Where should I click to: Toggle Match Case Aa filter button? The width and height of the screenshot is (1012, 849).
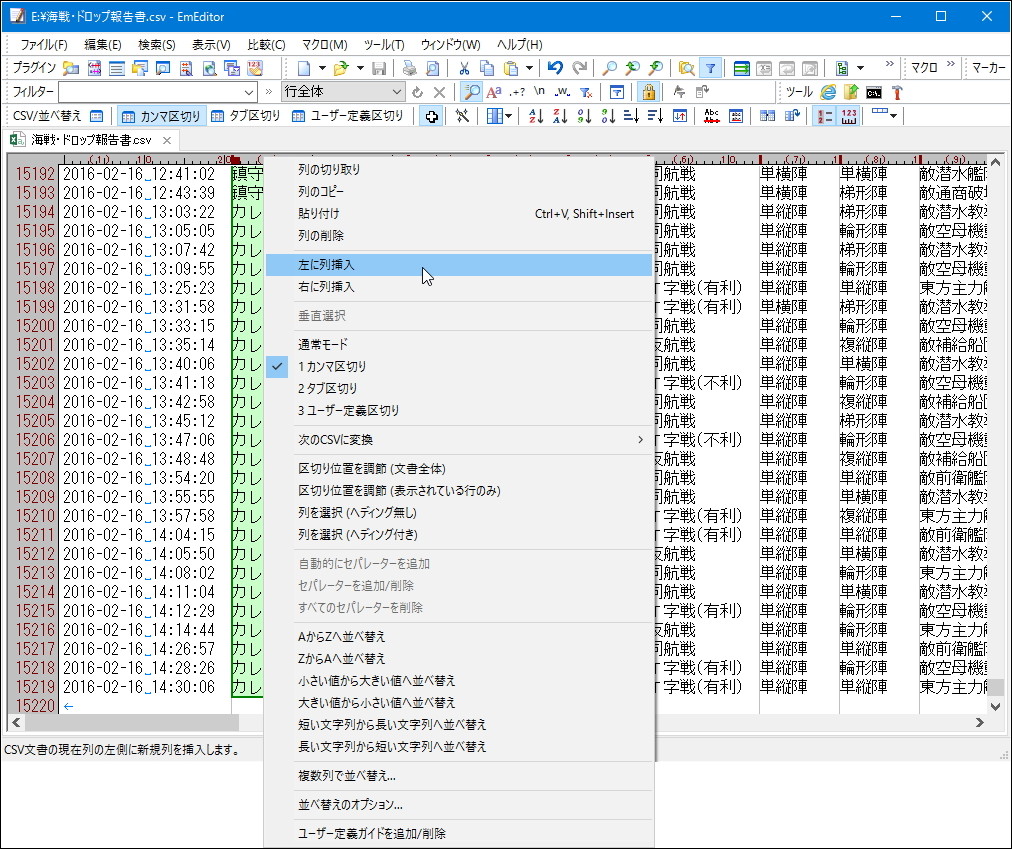pos(494,92)
